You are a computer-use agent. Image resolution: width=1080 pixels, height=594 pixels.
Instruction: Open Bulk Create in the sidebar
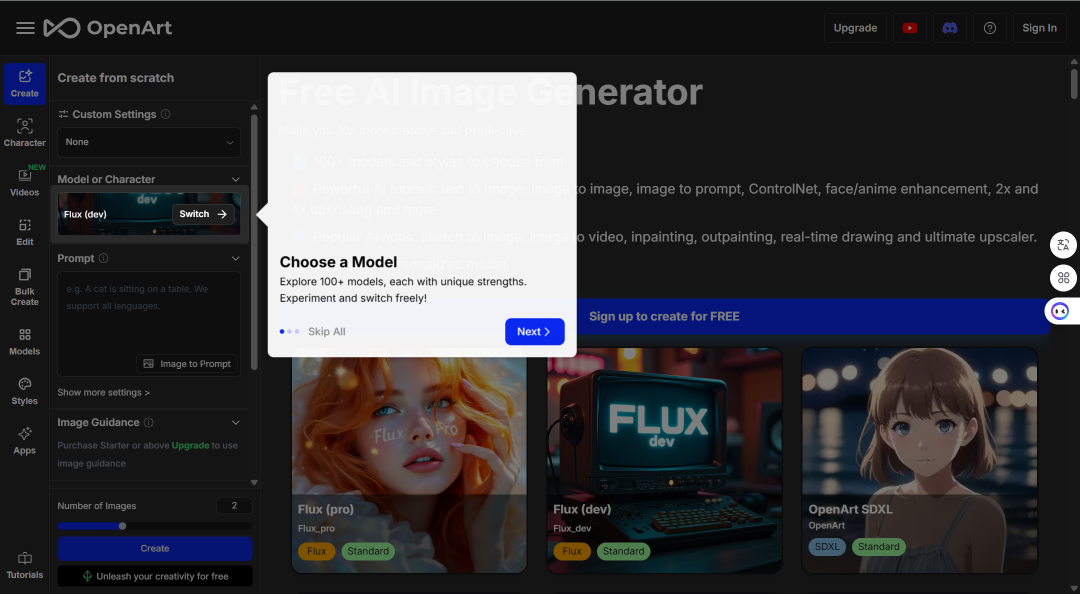coord(25,287)
